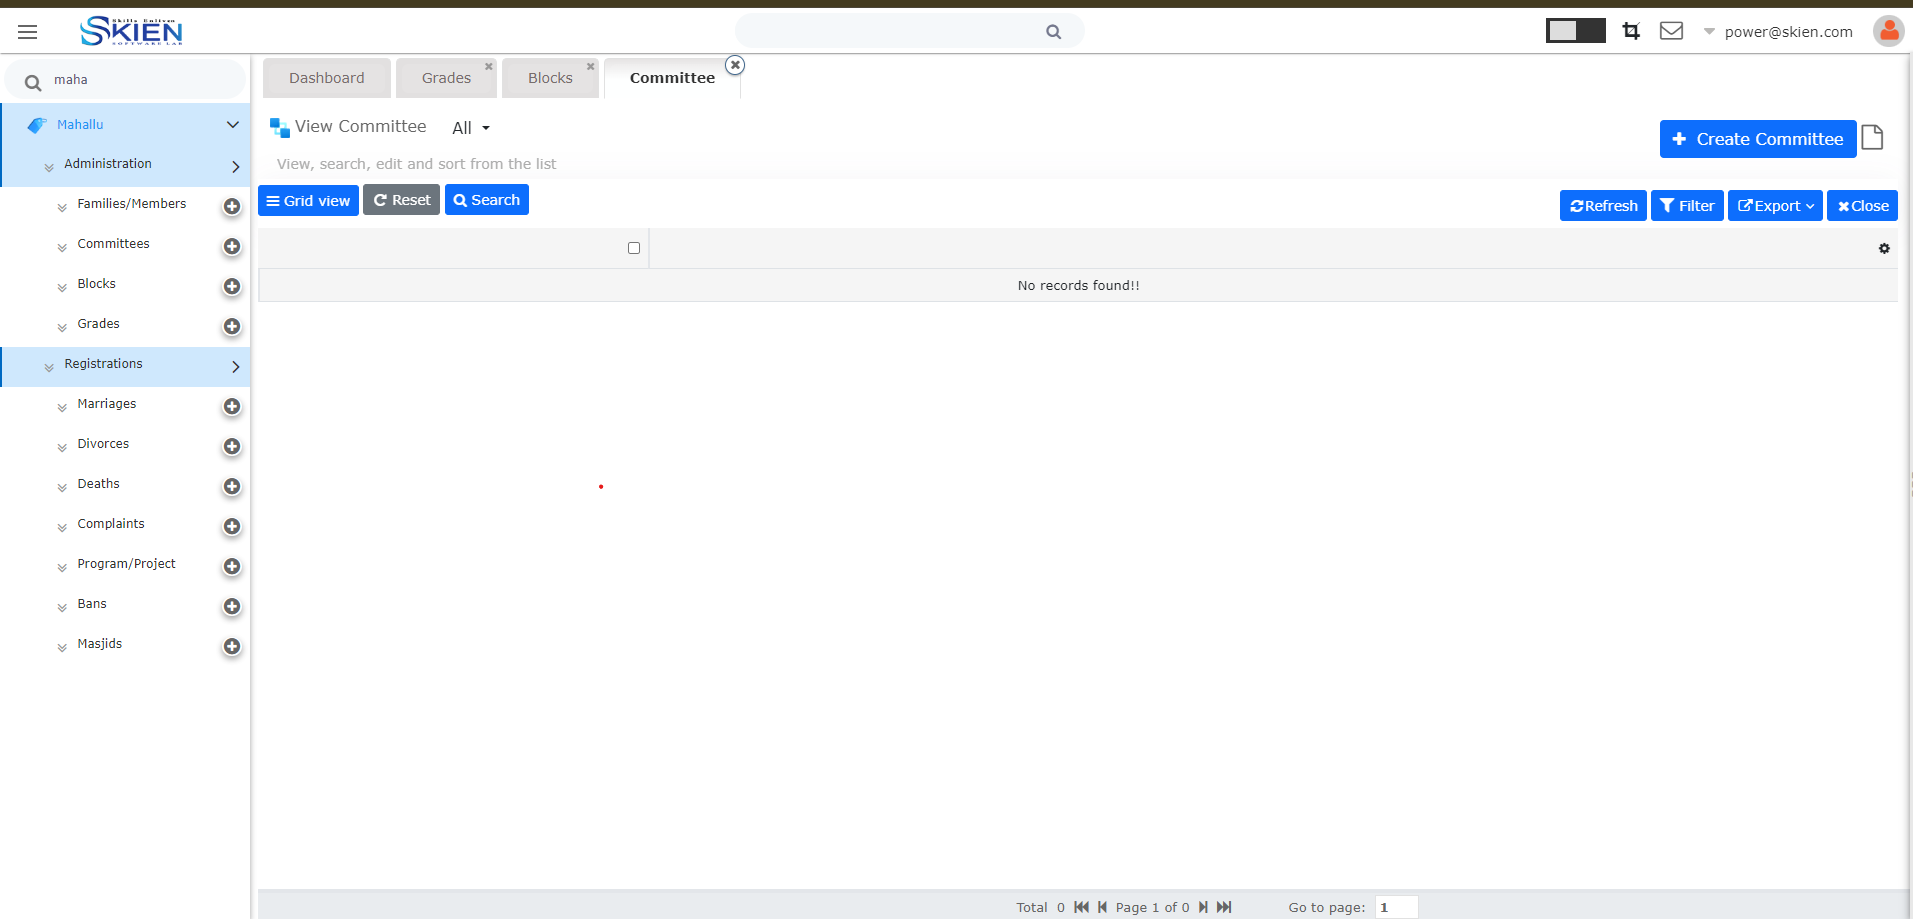Open the All view dropdown
The width and height of the screenshot is (1913, 919).
pyautogui.click(x=470, y=128)
